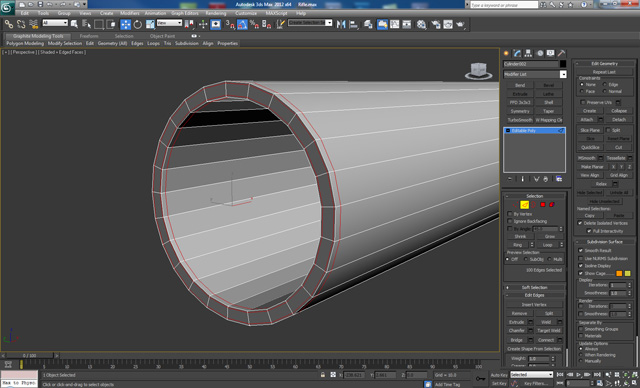The width and height of the screenshot is (640, 388).
Task: Switch to the Modify panel icon
Action: point(517,53)
